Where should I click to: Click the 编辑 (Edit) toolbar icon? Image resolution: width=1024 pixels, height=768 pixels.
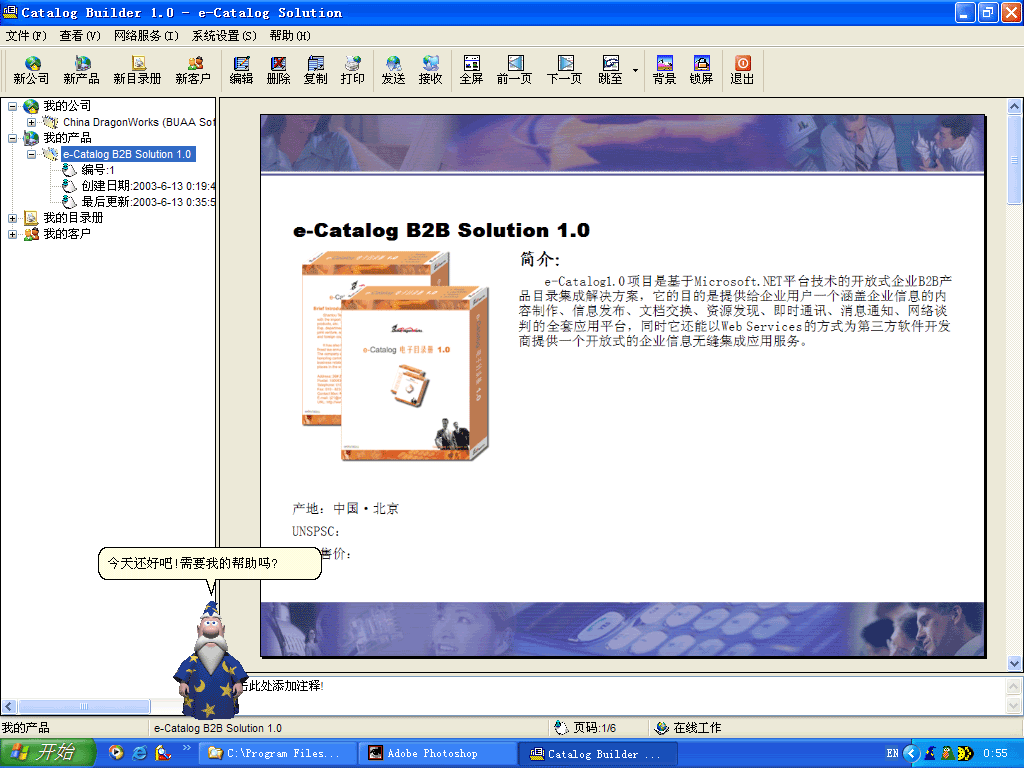tap(241, 70)
